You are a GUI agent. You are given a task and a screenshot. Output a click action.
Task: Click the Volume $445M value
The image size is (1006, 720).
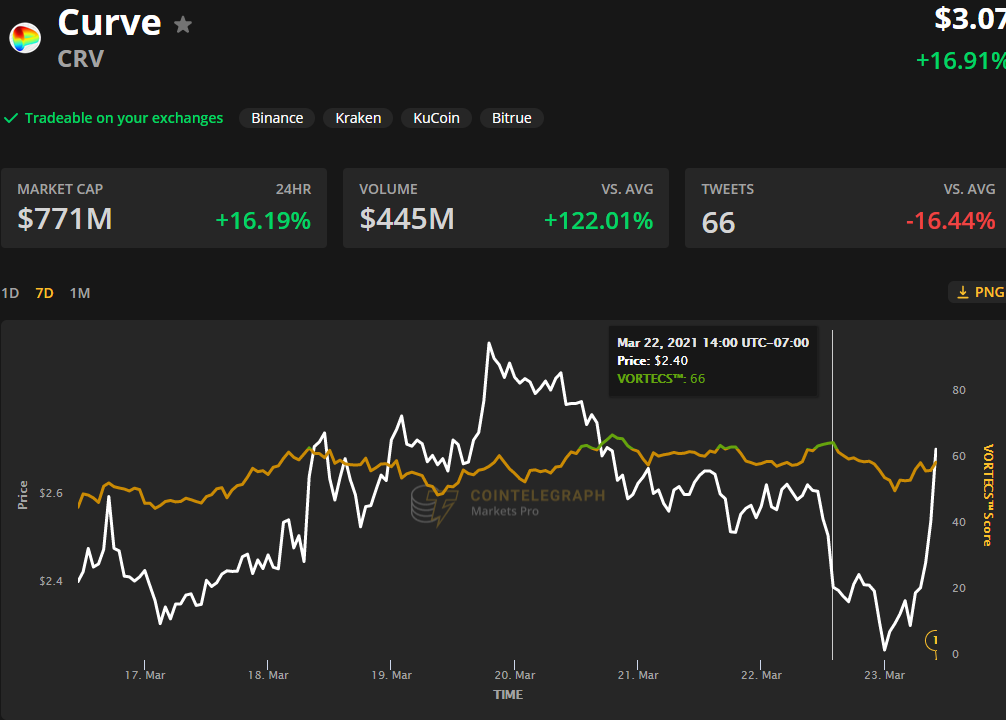click(407, 219)
